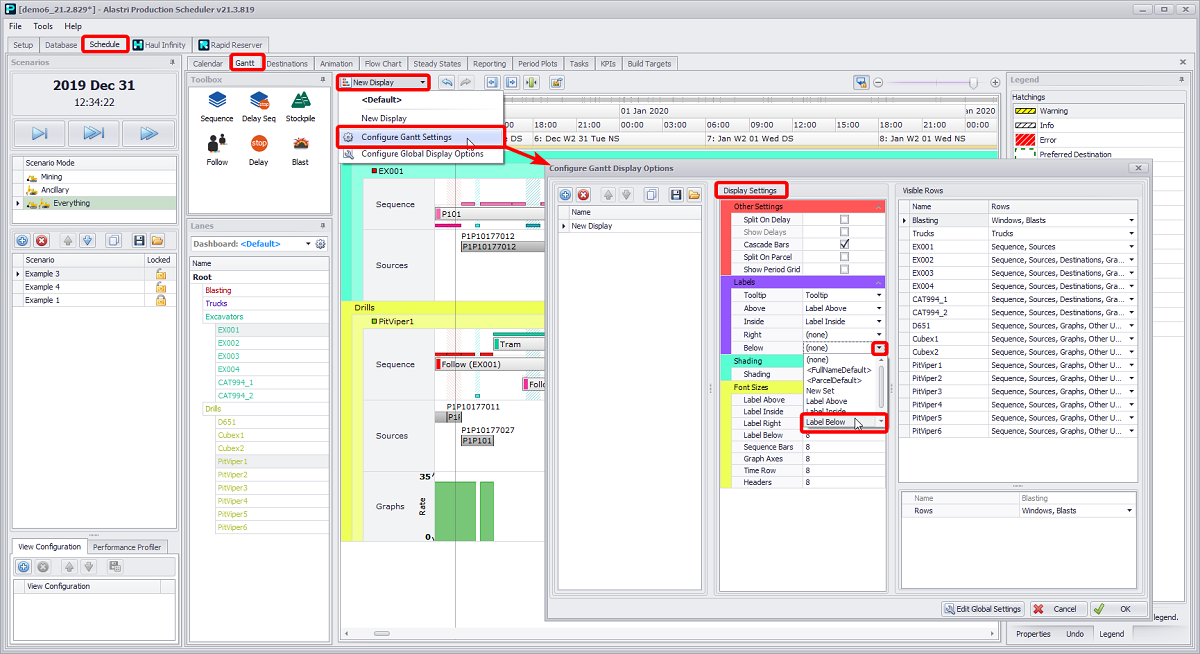
Task: Select the Delay Seq toolbox icon
Action: 259,105
